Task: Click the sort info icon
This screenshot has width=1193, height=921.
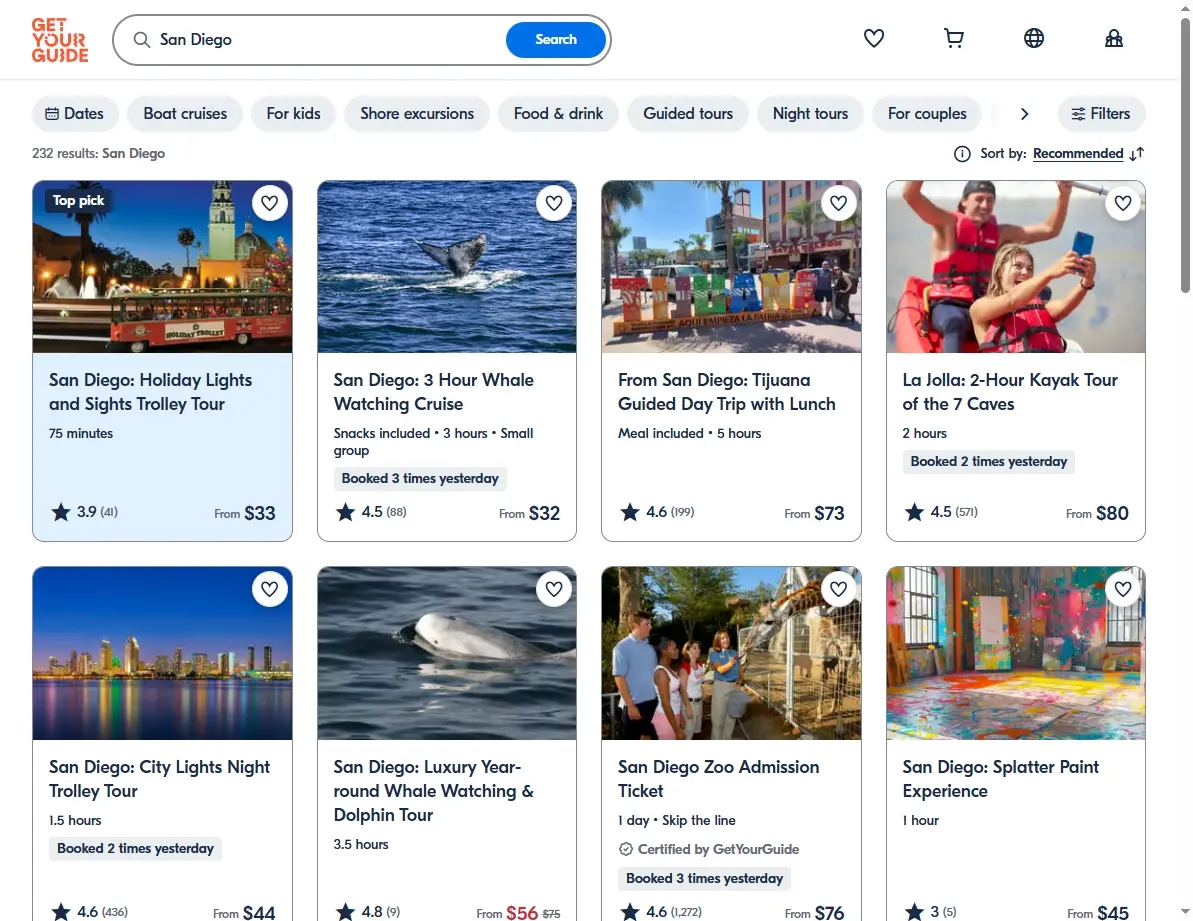Action: coord(962,154)
